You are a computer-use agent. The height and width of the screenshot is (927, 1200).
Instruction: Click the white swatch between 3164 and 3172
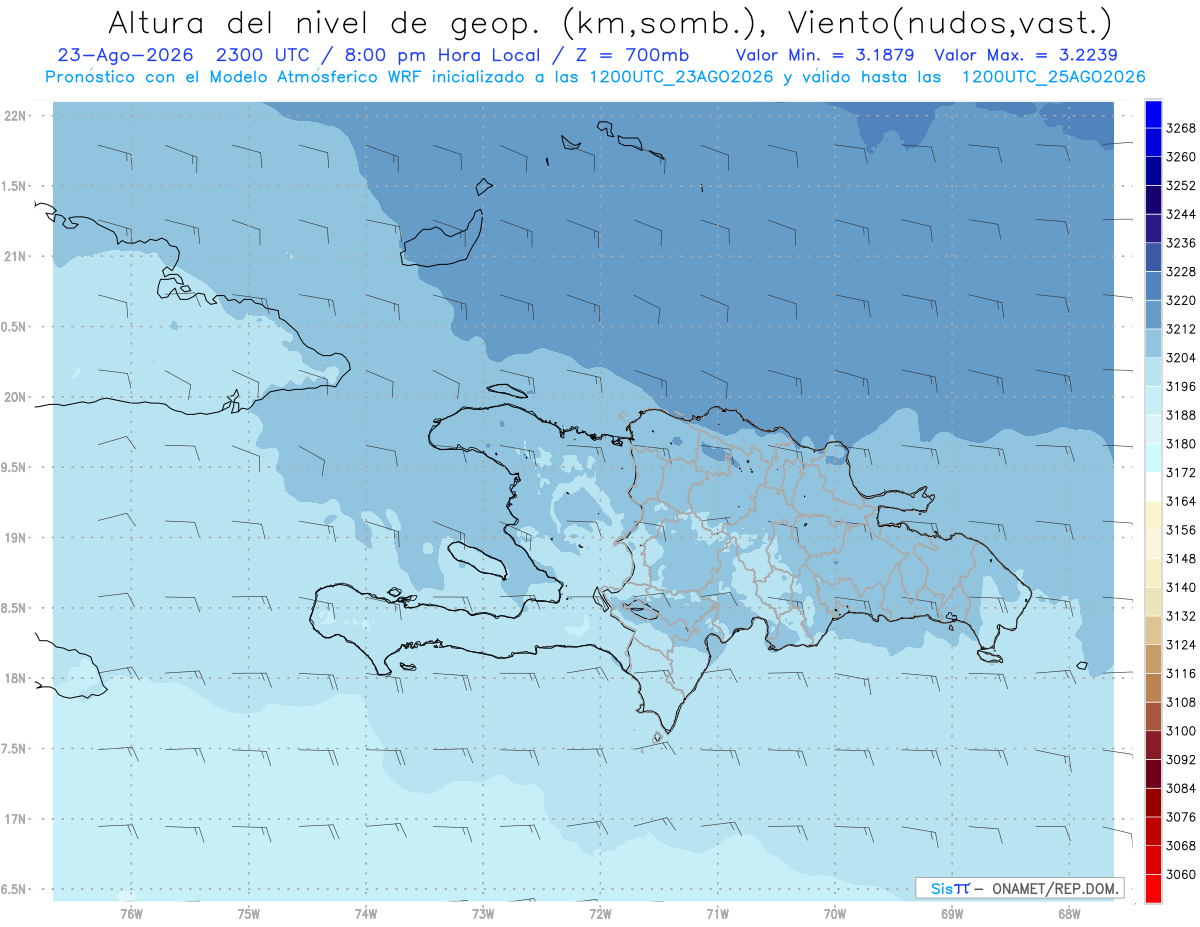pos(1153,486)
